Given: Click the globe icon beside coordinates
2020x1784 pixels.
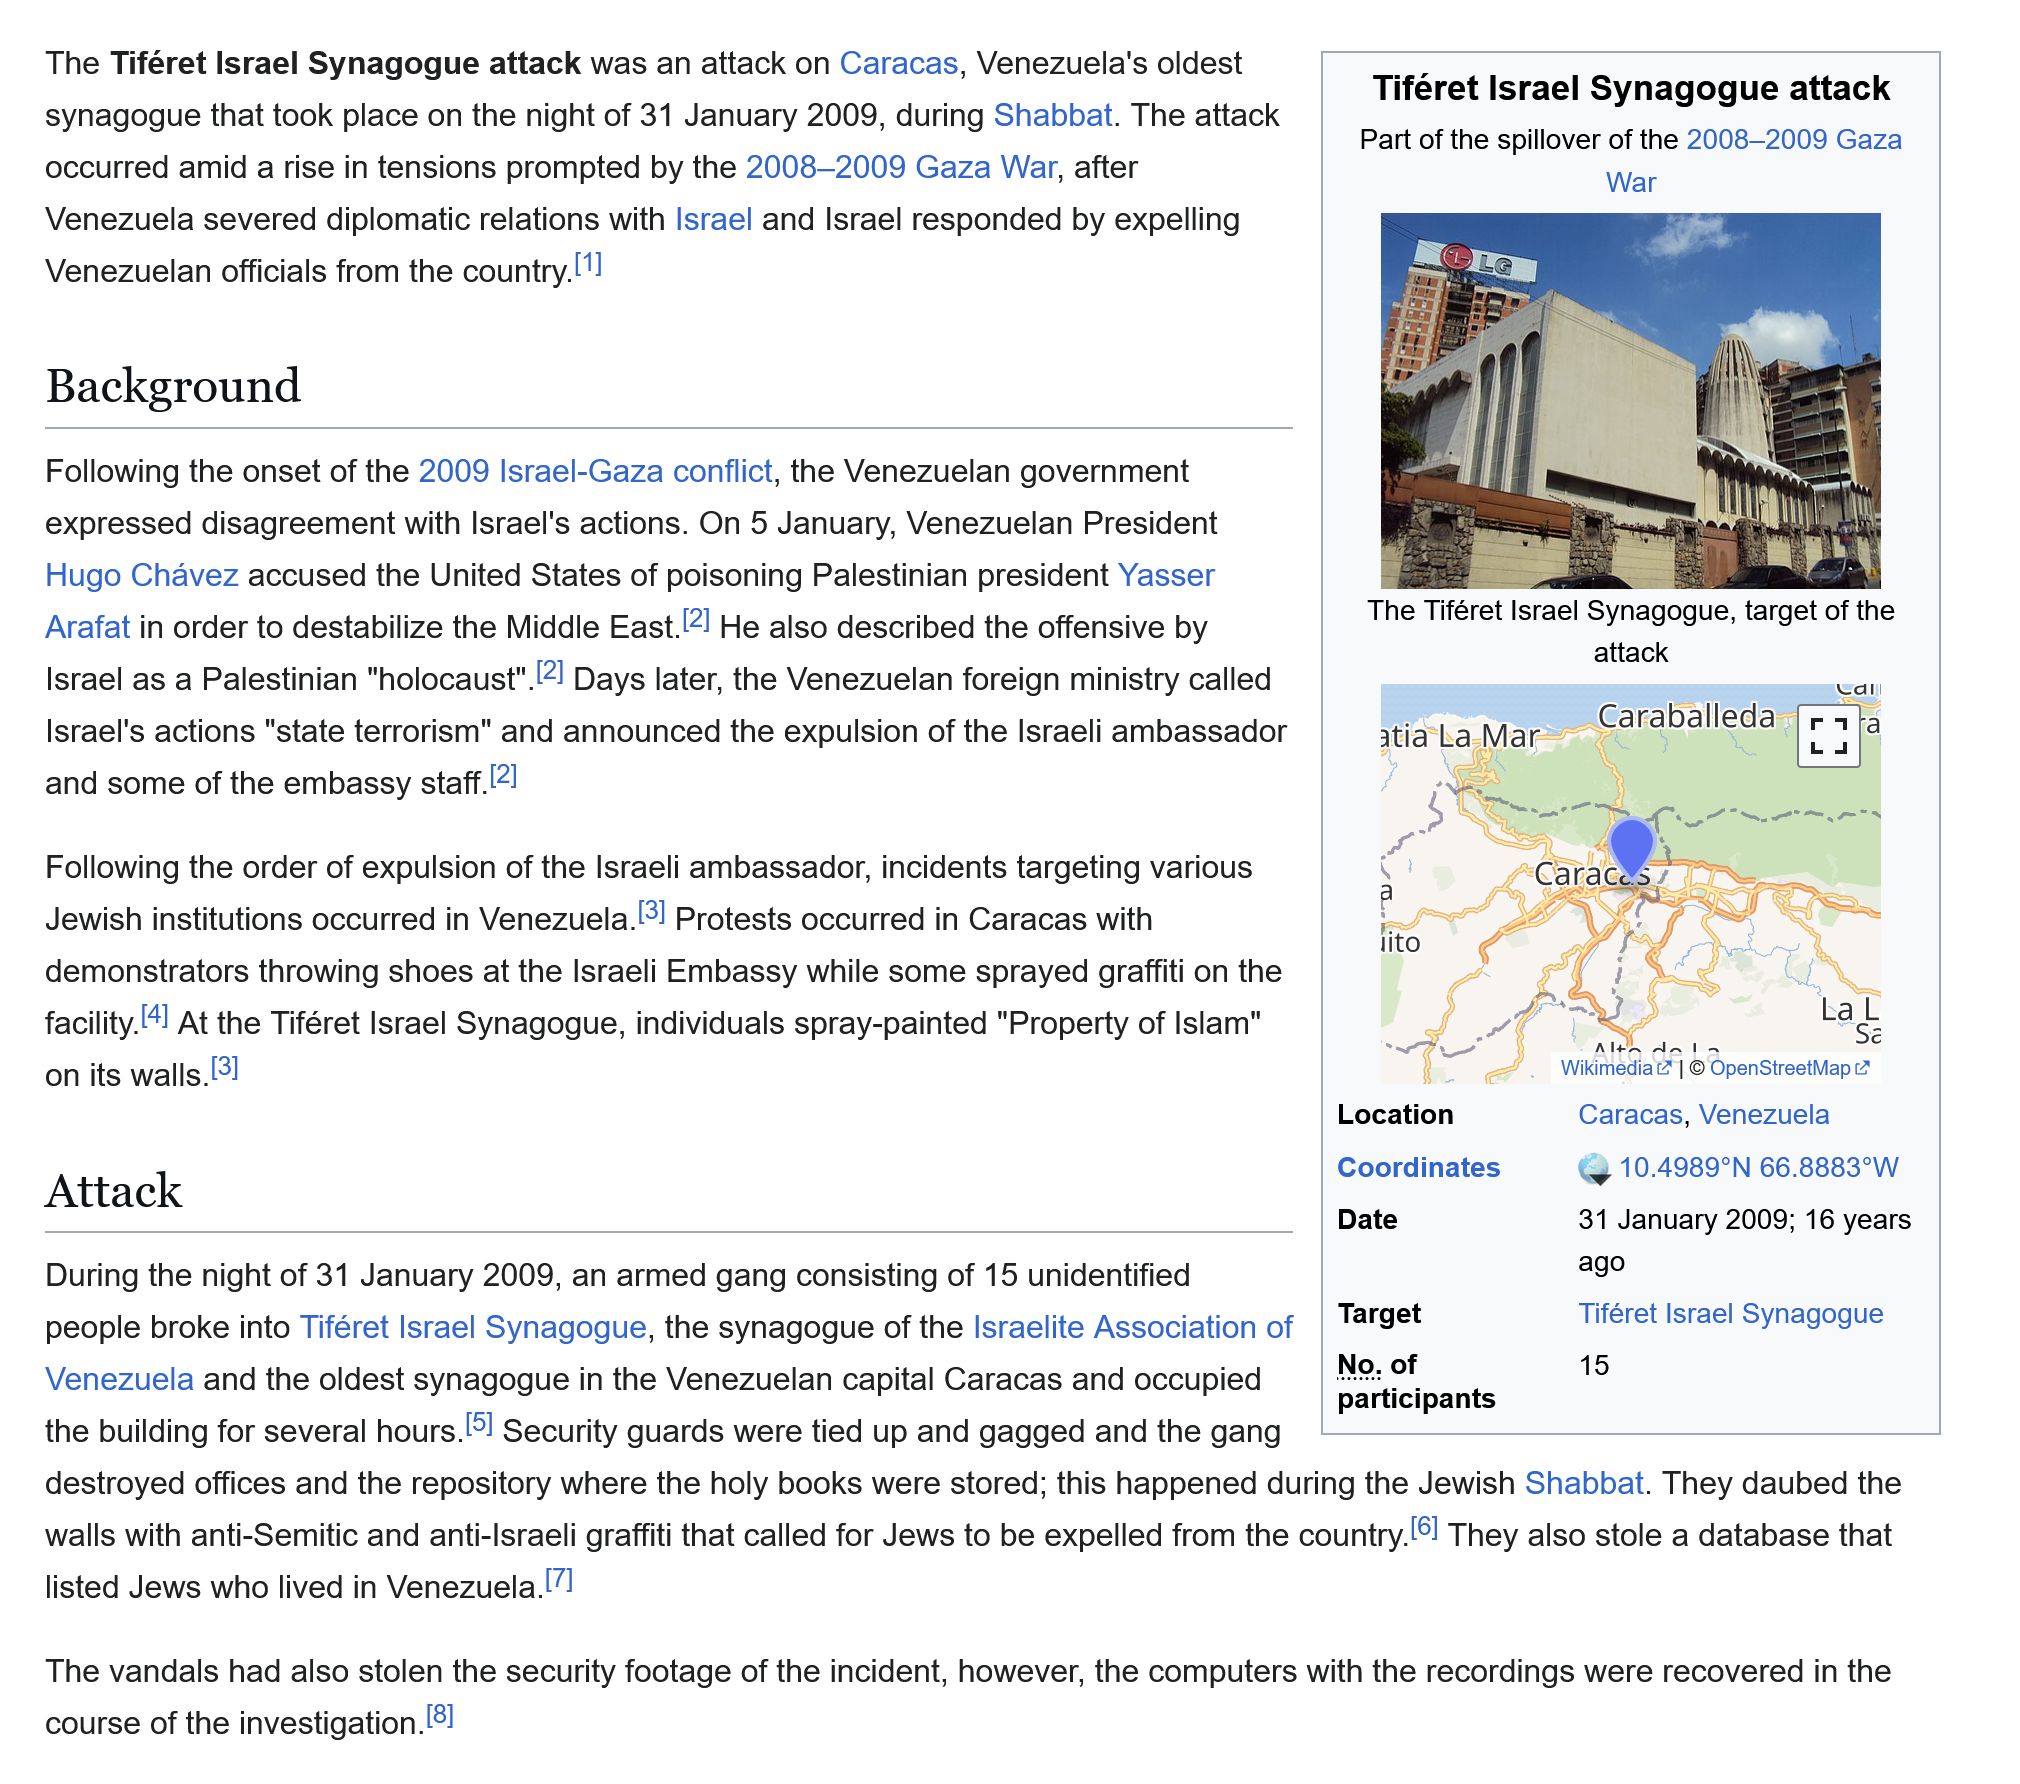Looking at the screenshot, I should 1593,1168.
